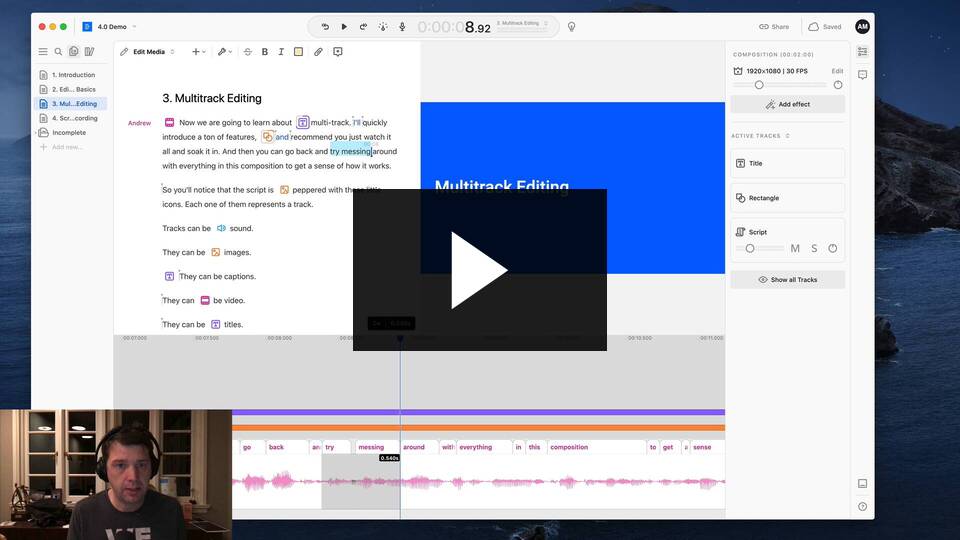Click the title icon before 'titles.'
The image size is (960, 540).
(x=216, y=324)
